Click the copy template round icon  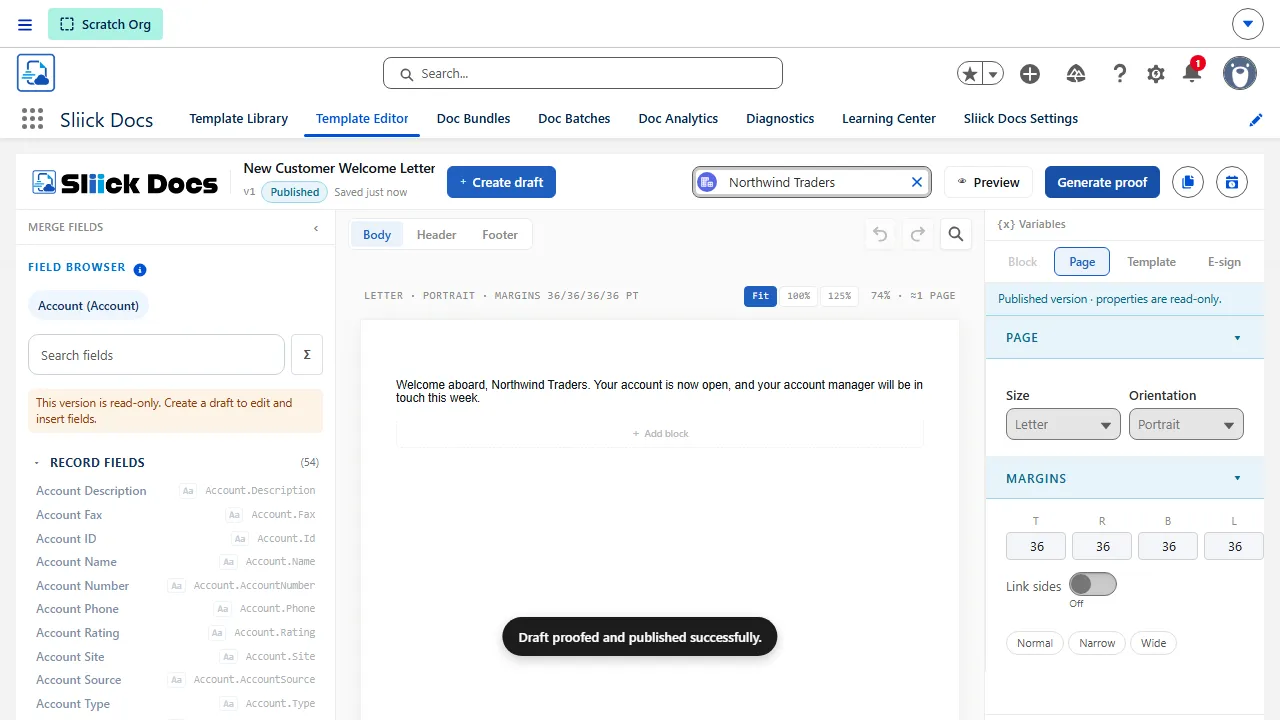point(1188,182)
